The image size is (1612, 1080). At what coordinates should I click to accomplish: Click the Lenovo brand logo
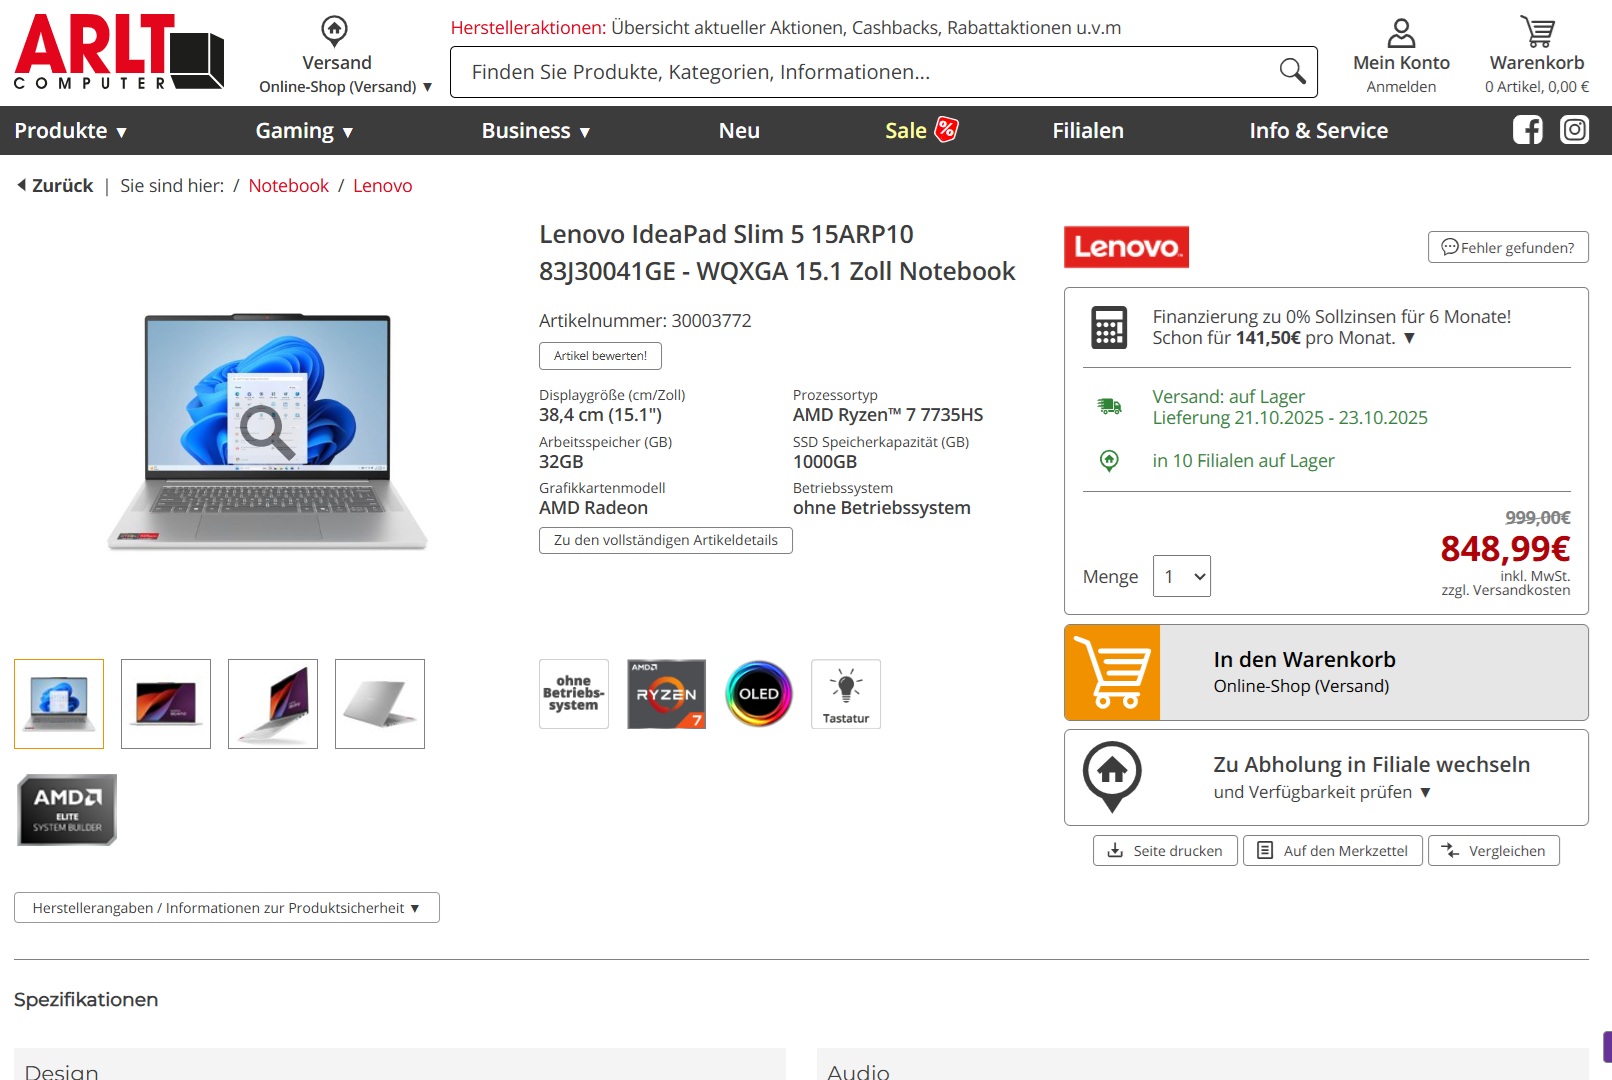click(x=1126, y=247)
